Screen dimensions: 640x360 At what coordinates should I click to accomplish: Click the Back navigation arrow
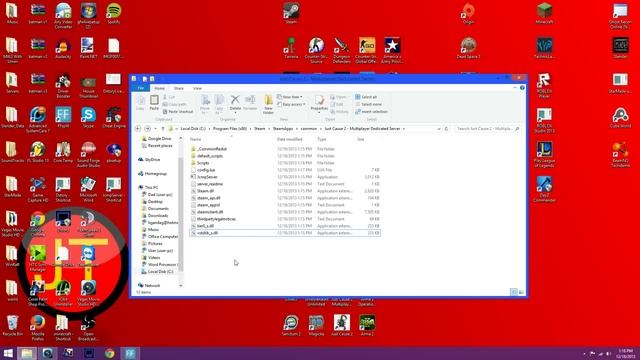click(138, 129)
